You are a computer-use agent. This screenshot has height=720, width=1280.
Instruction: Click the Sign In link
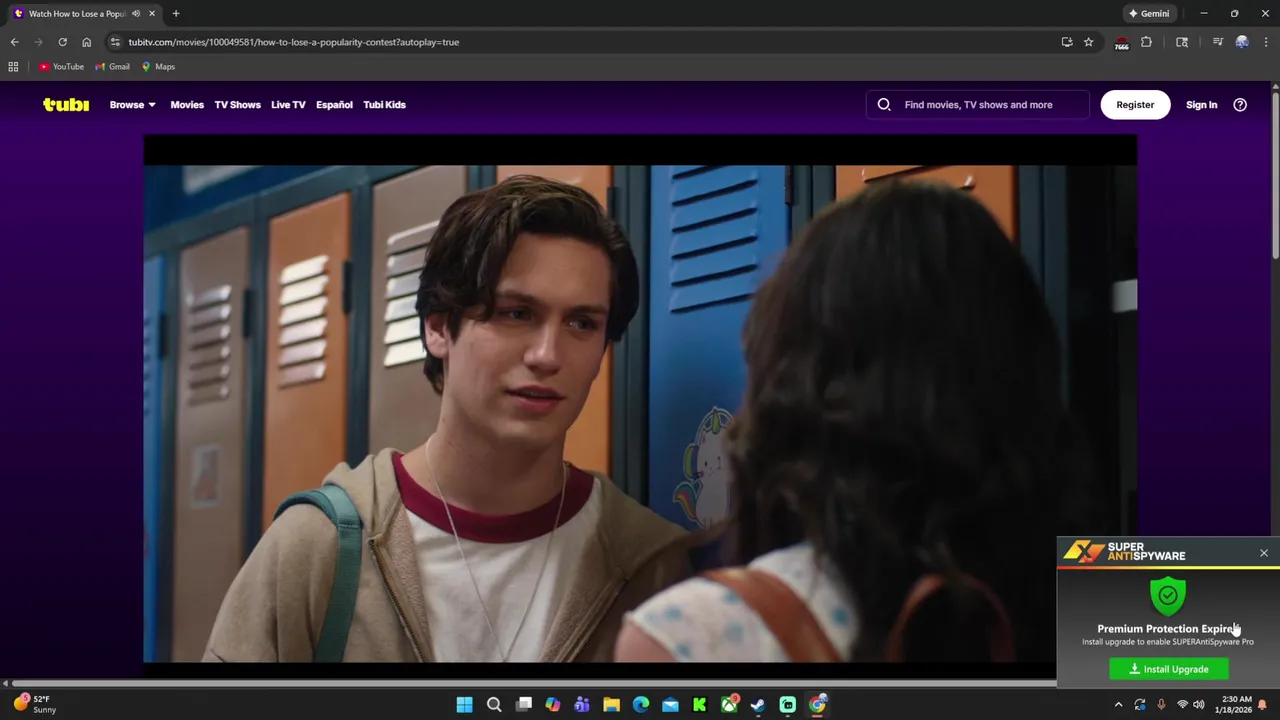(x=1201, y=104)
